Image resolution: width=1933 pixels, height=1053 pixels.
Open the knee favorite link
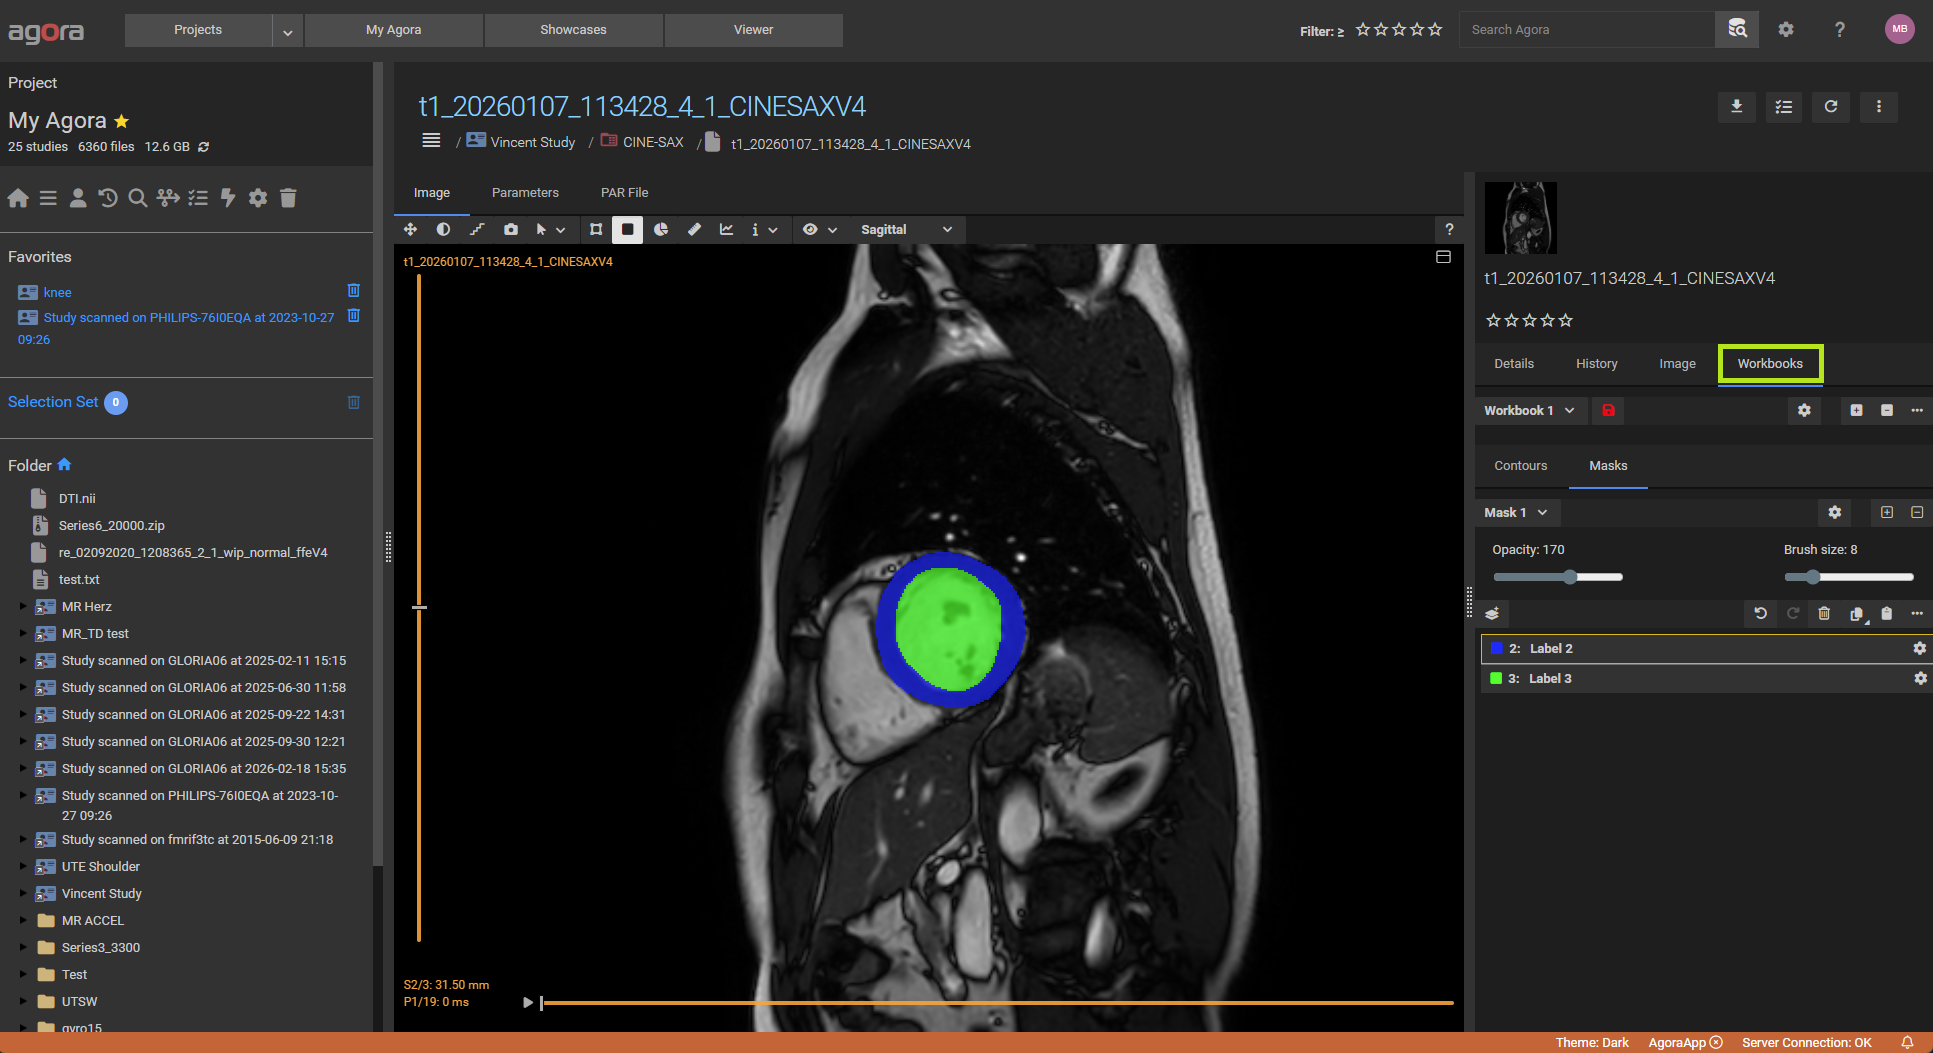pyautogui.click(x=57, y=293)
